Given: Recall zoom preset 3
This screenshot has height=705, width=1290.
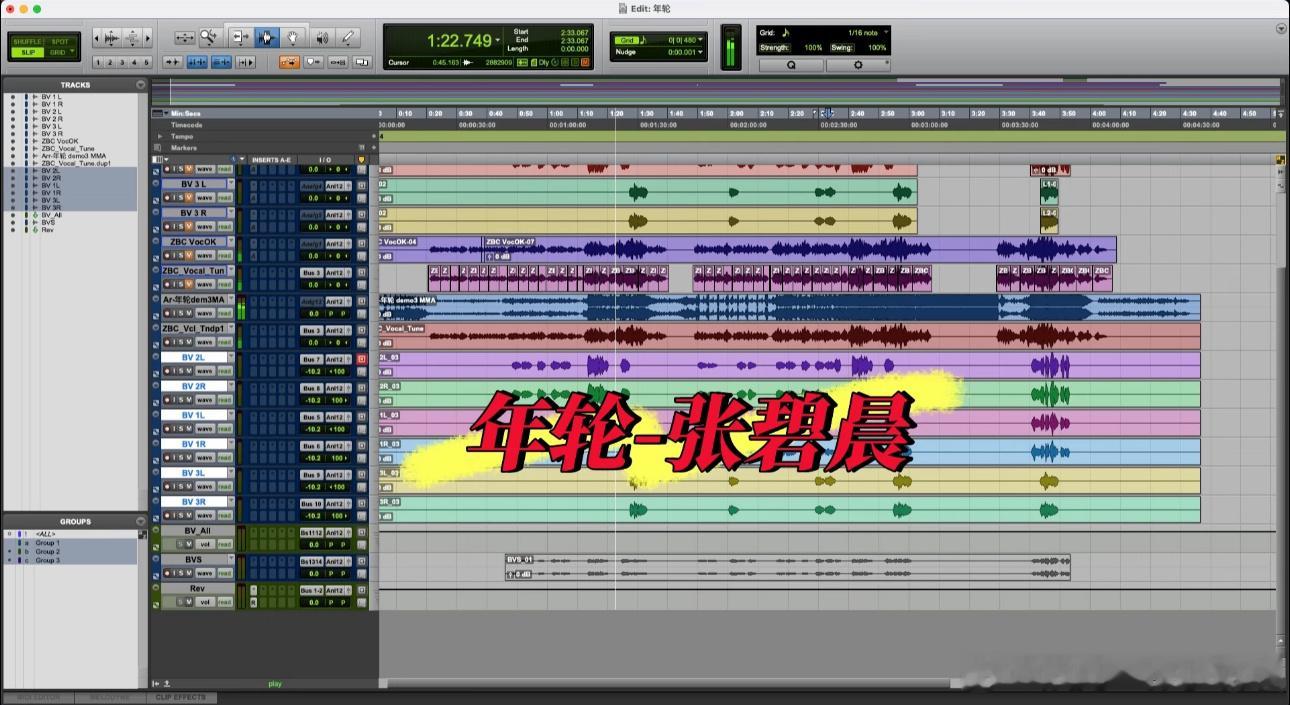Looking at the screenshot, I should (123, 62).
